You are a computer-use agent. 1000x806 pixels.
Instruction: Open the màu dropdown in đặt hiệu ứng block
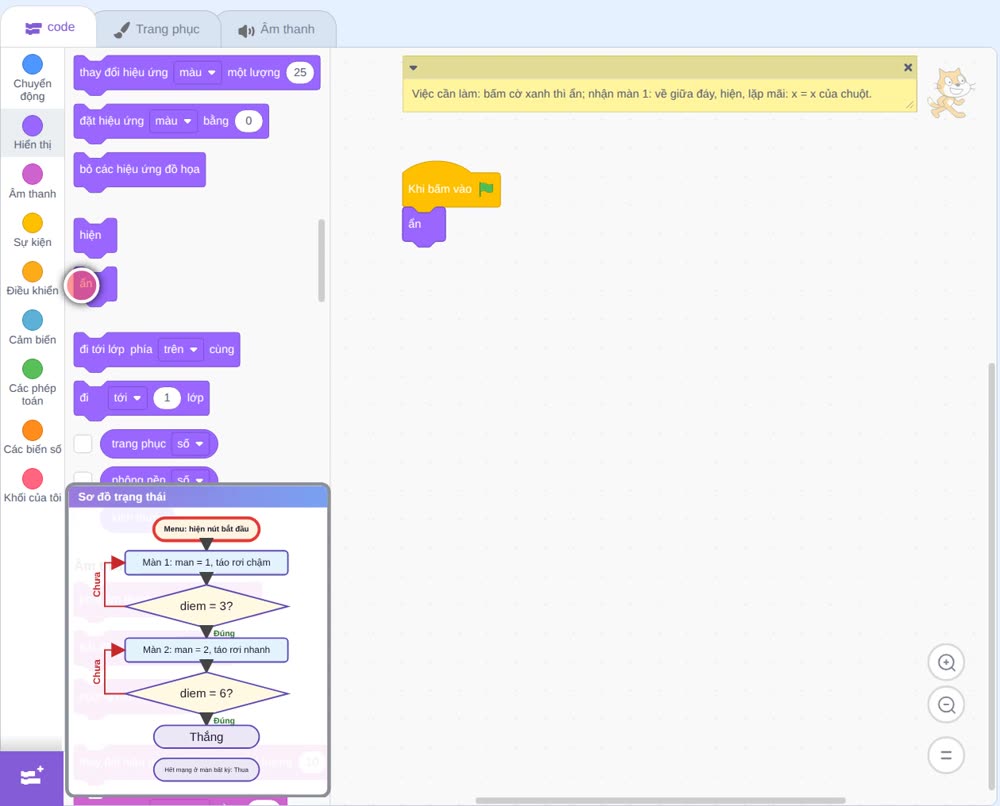(x=173, y=121)
